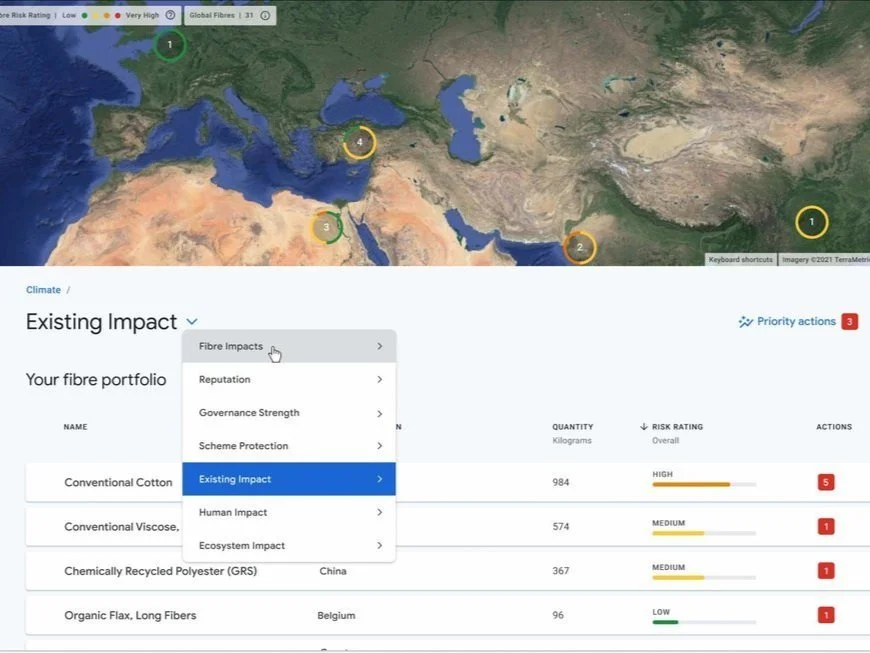Screen dimensions: 870x653
Task: Sort the table by the Name column
Action: coord(75,427)
